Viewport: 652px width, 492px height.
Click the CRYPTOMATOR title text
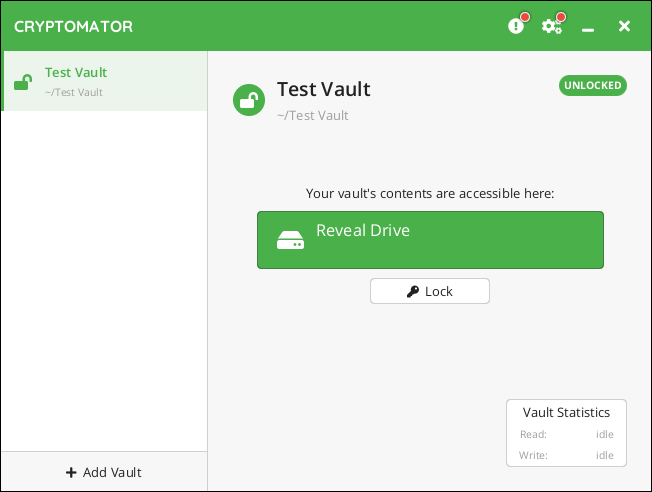[73, 27]
